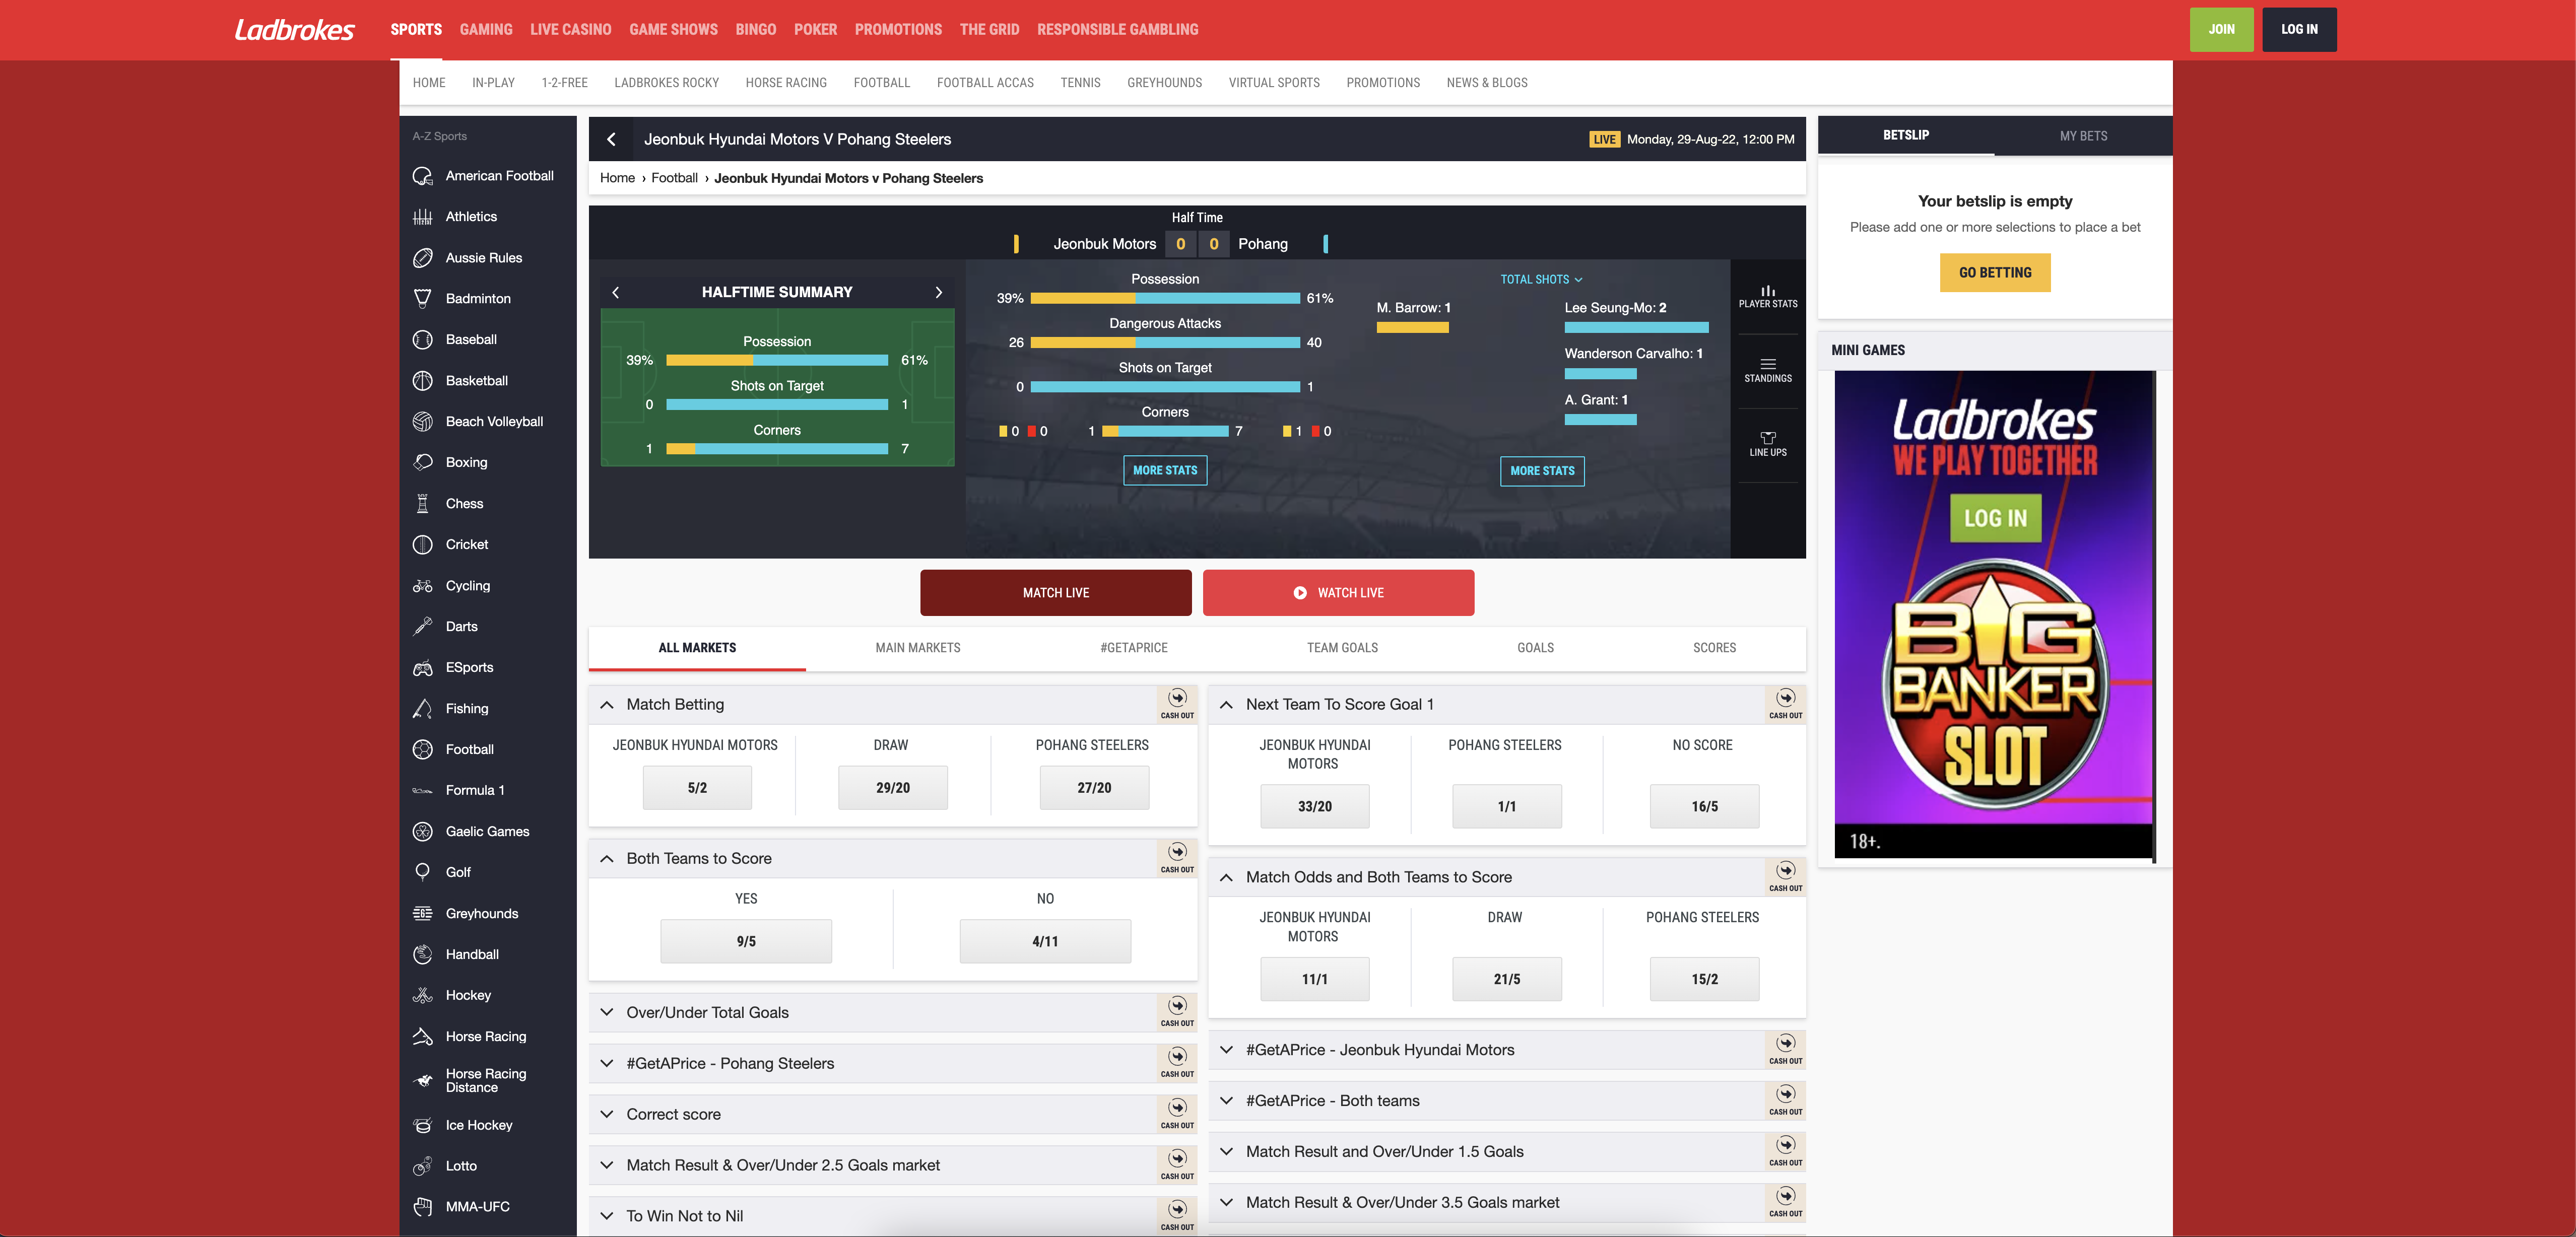Open the Total Shots dropdown

coord(1541,280)
